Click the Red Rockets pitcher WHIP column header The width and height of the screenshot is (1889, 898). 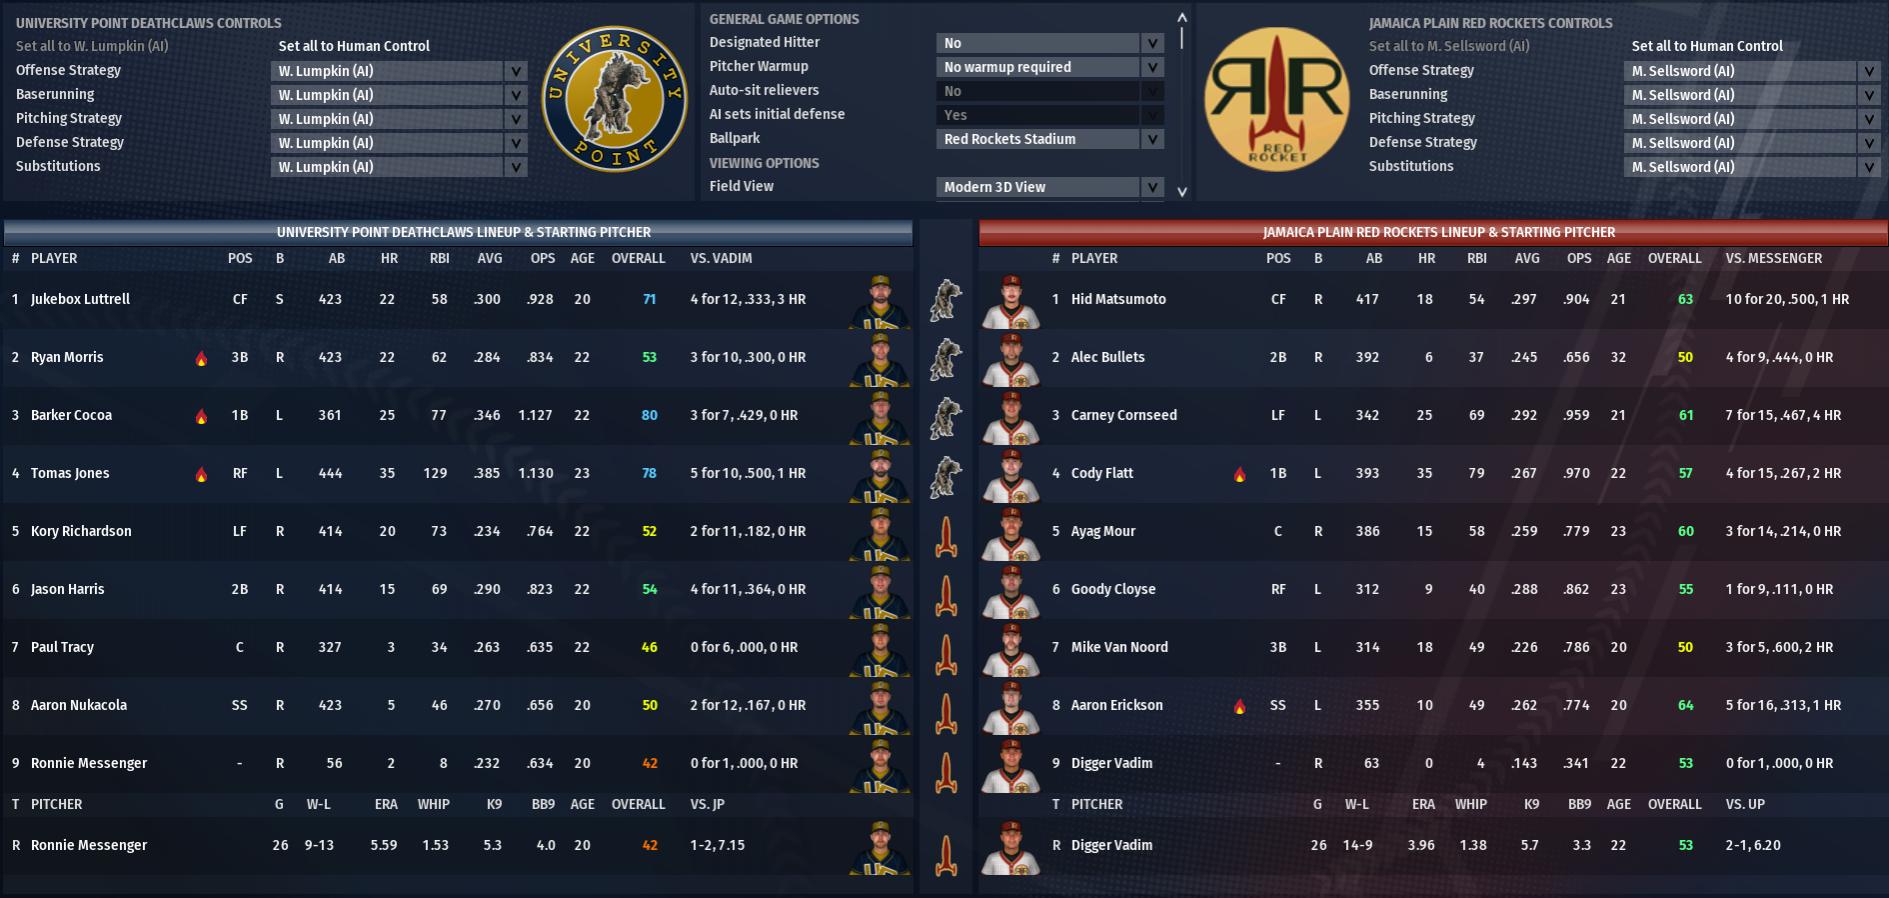pos(1471,804)
